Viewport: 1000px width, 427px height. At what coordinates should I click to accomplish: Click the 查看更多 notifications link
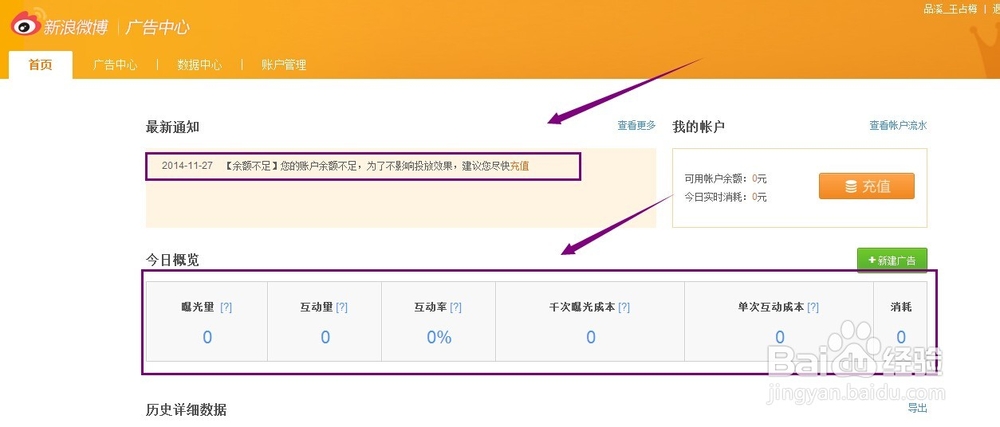click(x=636, y=126)
